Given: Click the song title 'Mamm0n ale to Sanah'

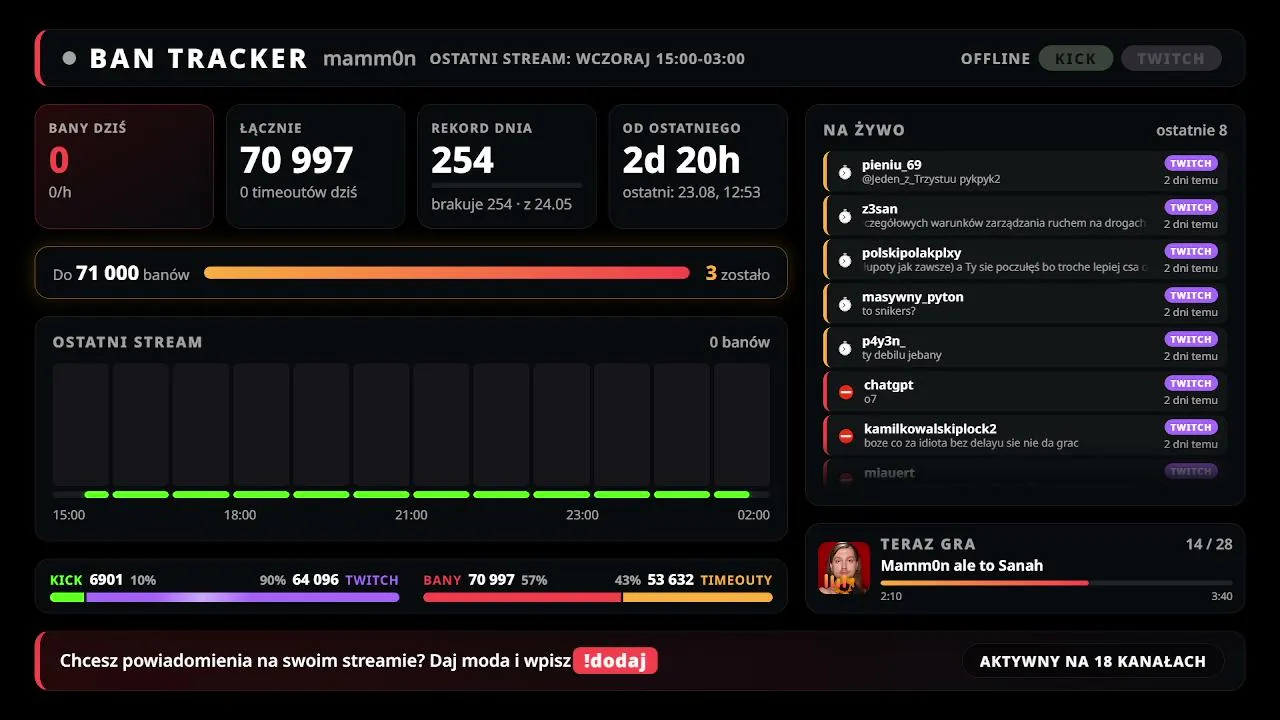Looking at the screenshot, I should click(x=962, y=565).
